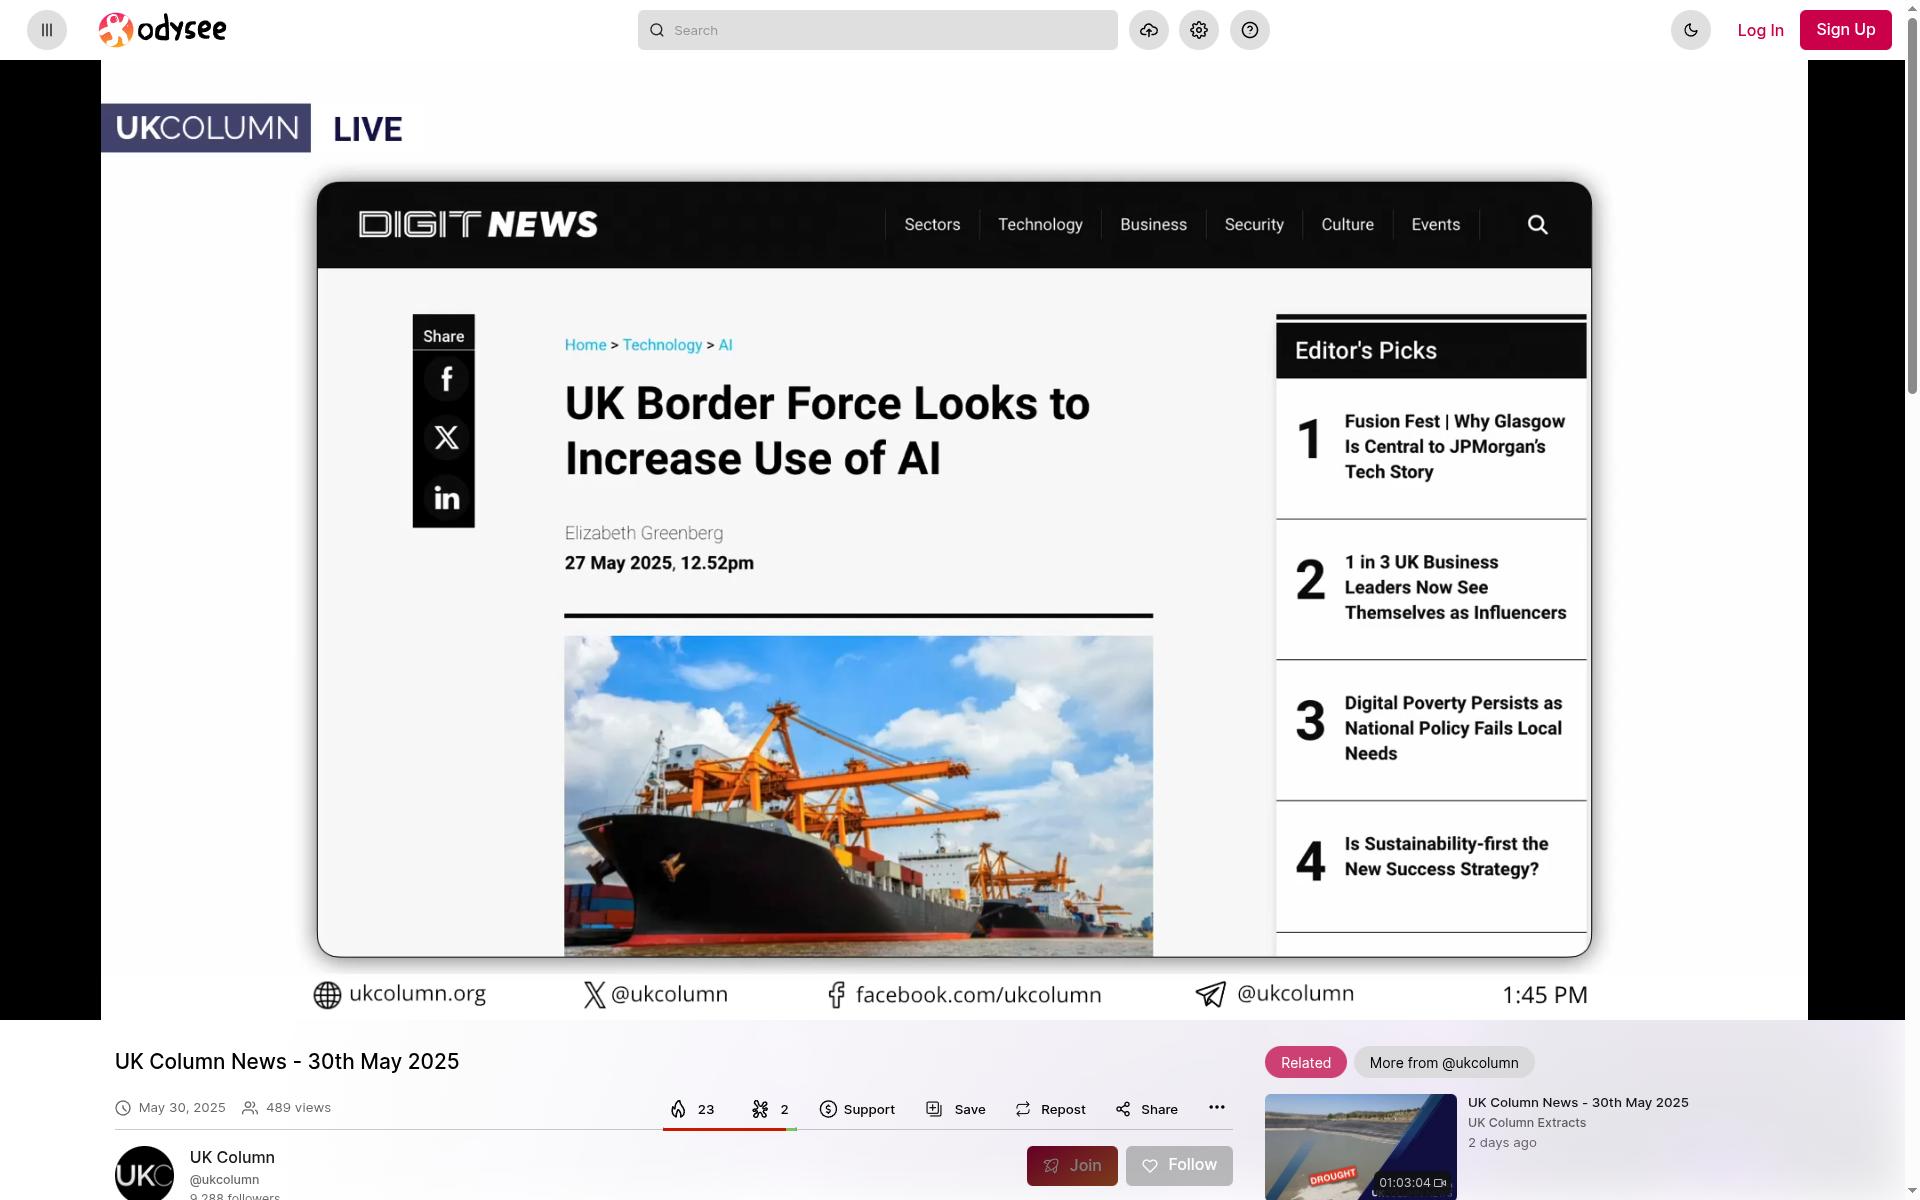Image resolution: width=1920 pixels, height=1200 pixels.
Task: Click the X share icon in video
Action: click(446, 437)
